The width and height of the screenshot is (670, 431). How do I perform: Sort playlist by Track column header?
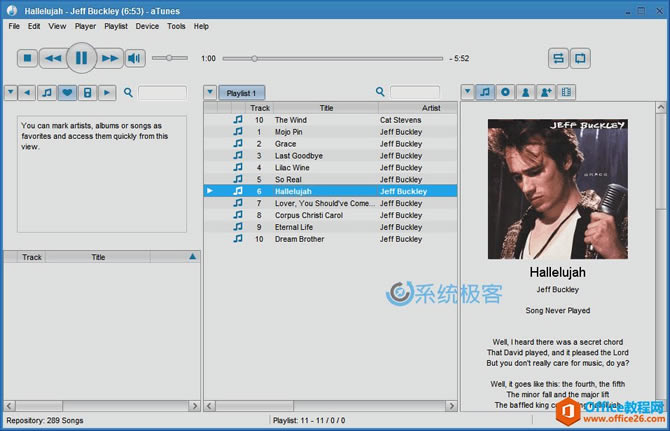coord(260,108)
